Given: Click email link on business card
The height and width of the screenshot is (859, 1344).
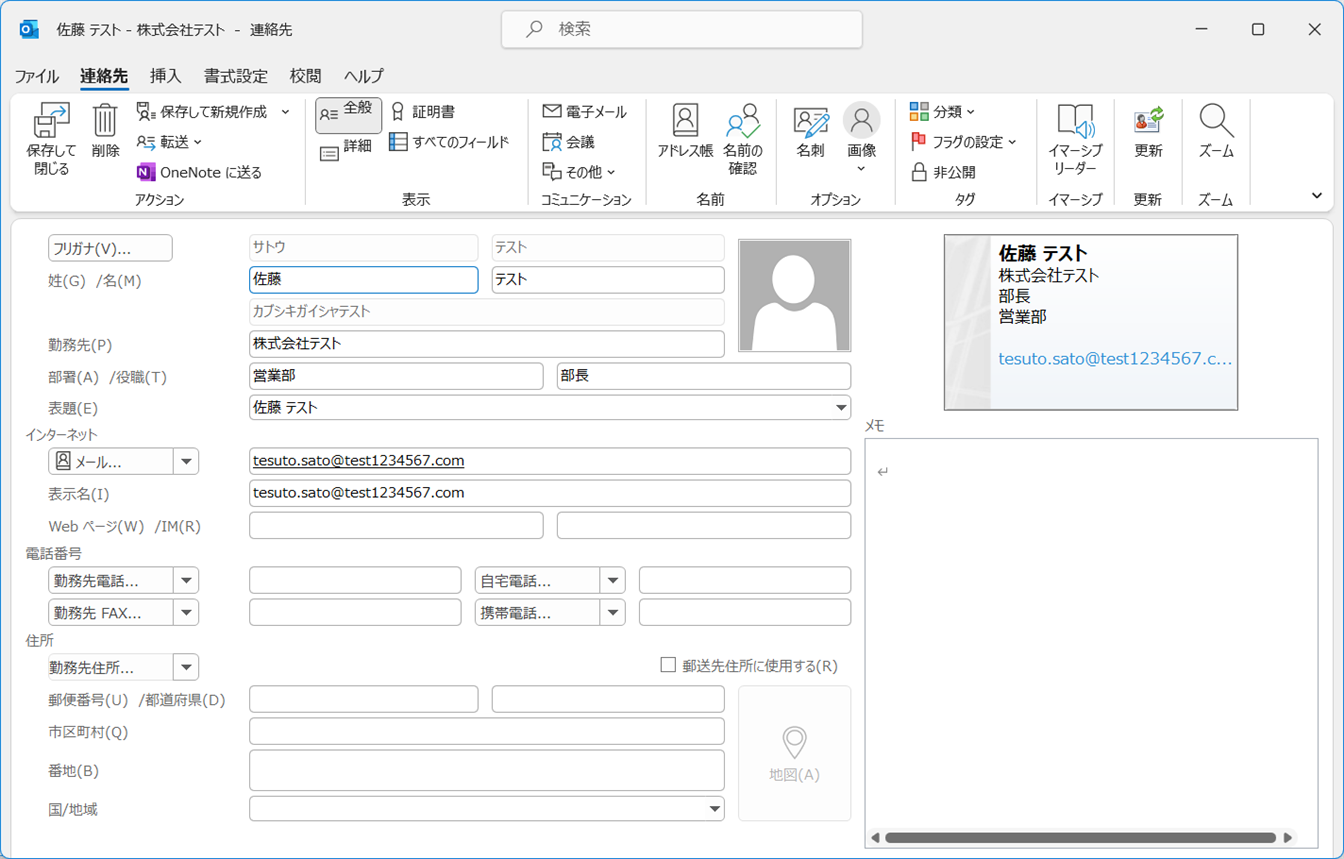Looking at the screenshot, I should click(1115, 358).
